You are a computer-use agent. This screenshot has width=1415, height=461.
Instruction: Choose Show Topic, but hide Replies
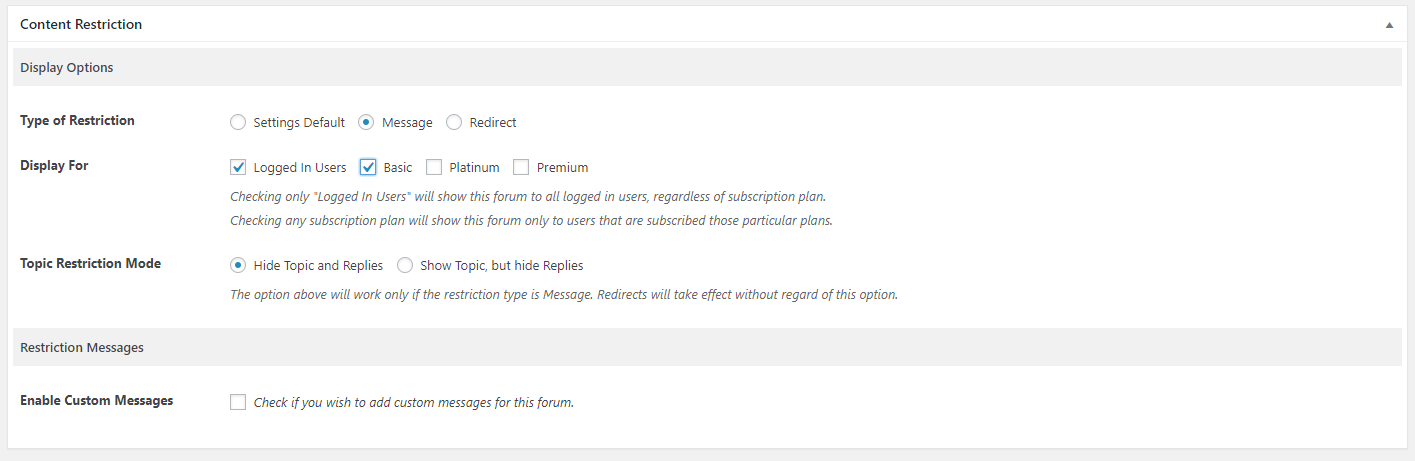click(405, 265)
